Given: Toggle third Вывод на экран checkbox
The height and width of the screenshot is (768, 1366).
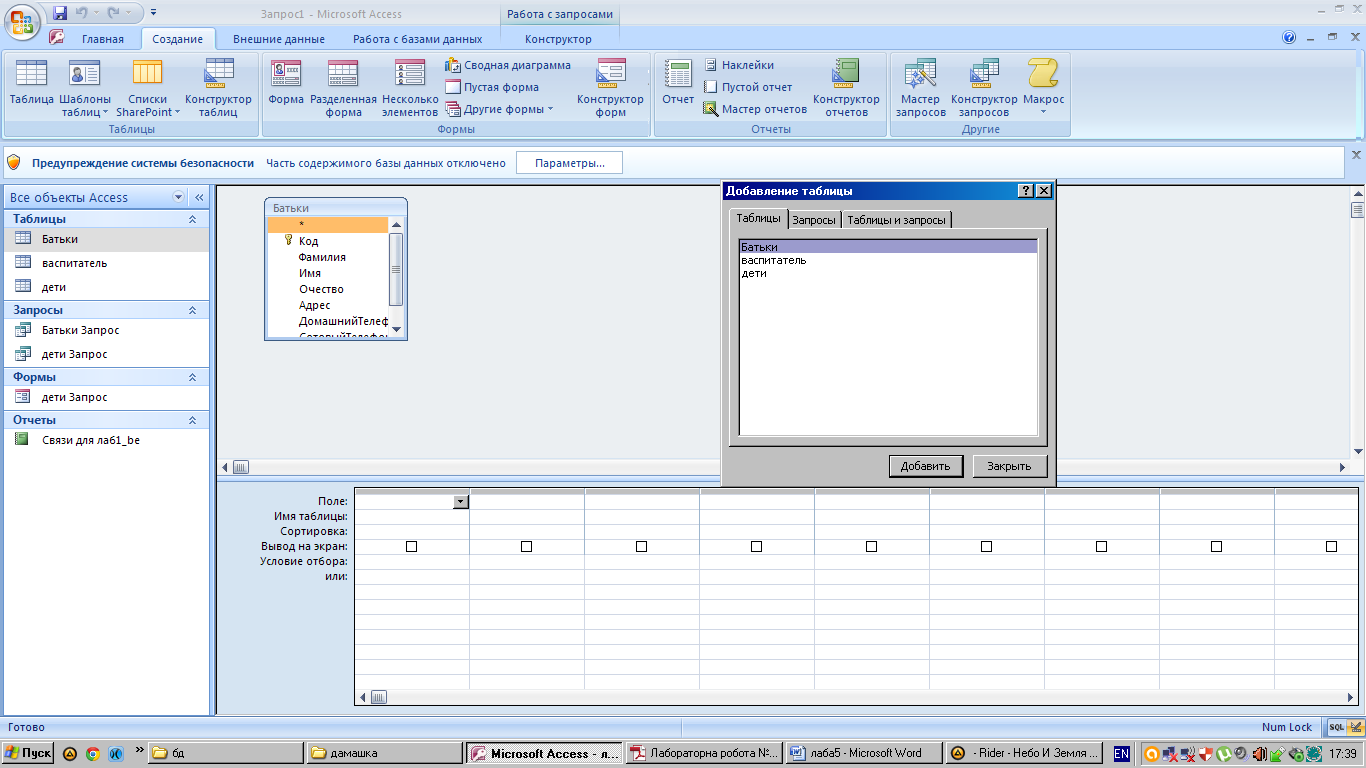Looking at the screenshot, I should [641, 546].
